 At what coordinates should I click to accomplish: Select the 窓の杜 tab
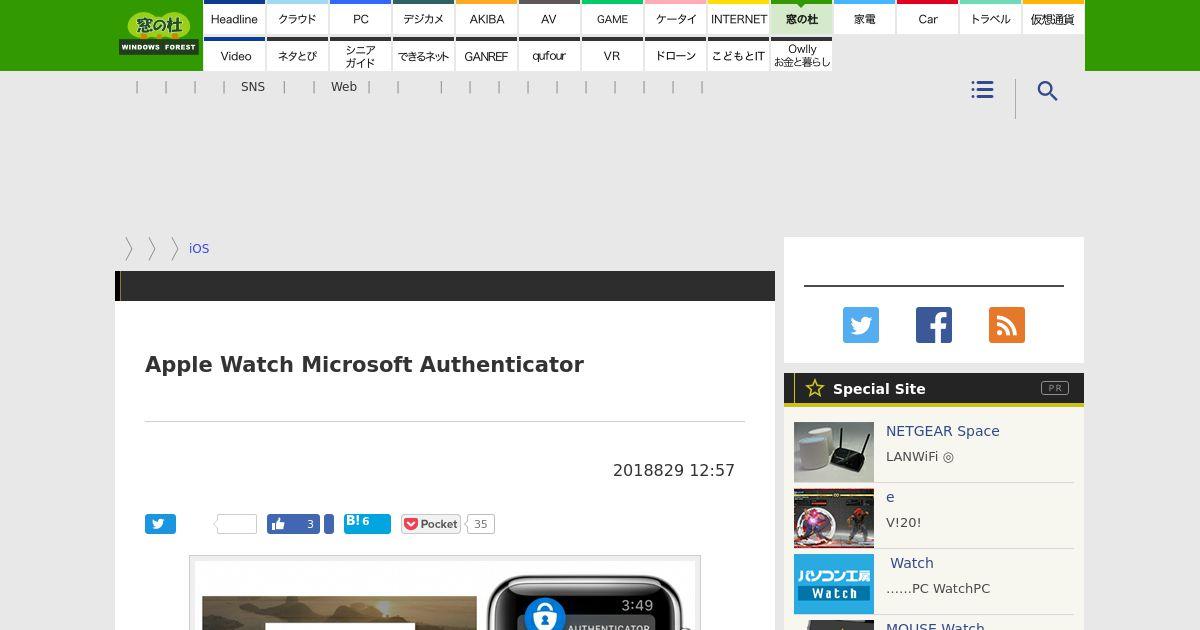pyautogui.click(x=801, y=18)
